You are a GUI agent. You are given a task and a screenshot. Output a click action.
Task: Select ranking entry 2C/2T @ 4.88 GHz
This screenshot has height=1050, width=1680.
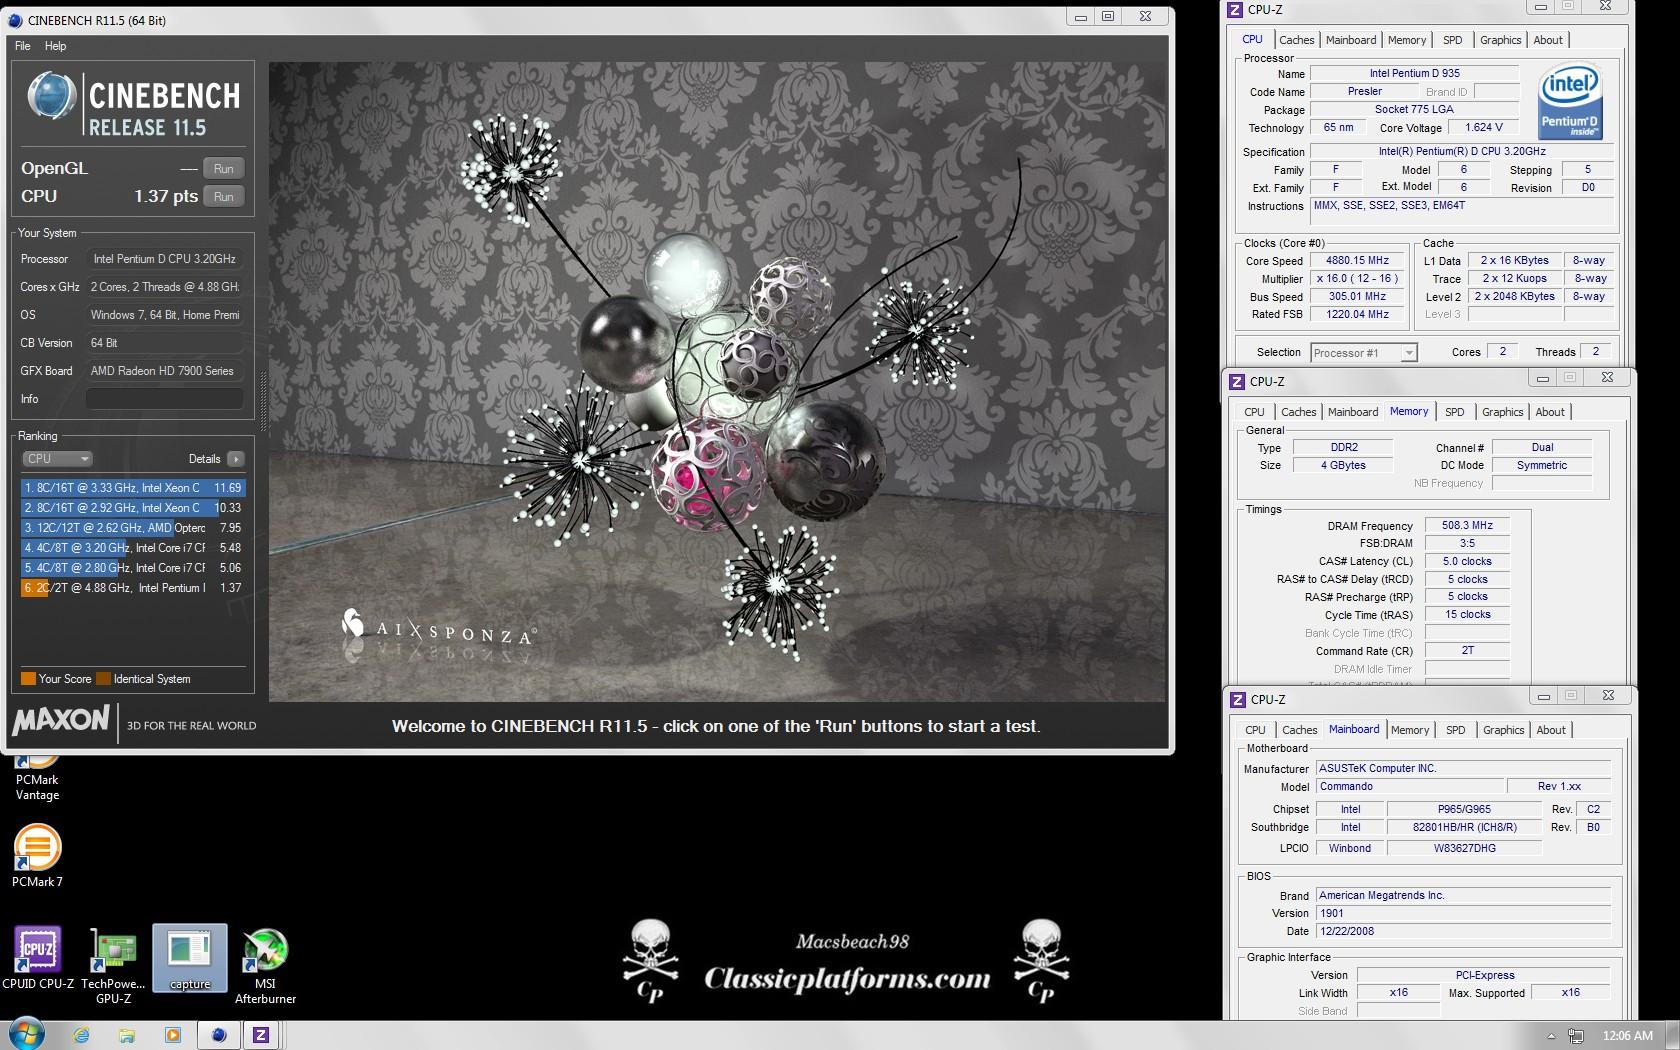coord(133,588)
